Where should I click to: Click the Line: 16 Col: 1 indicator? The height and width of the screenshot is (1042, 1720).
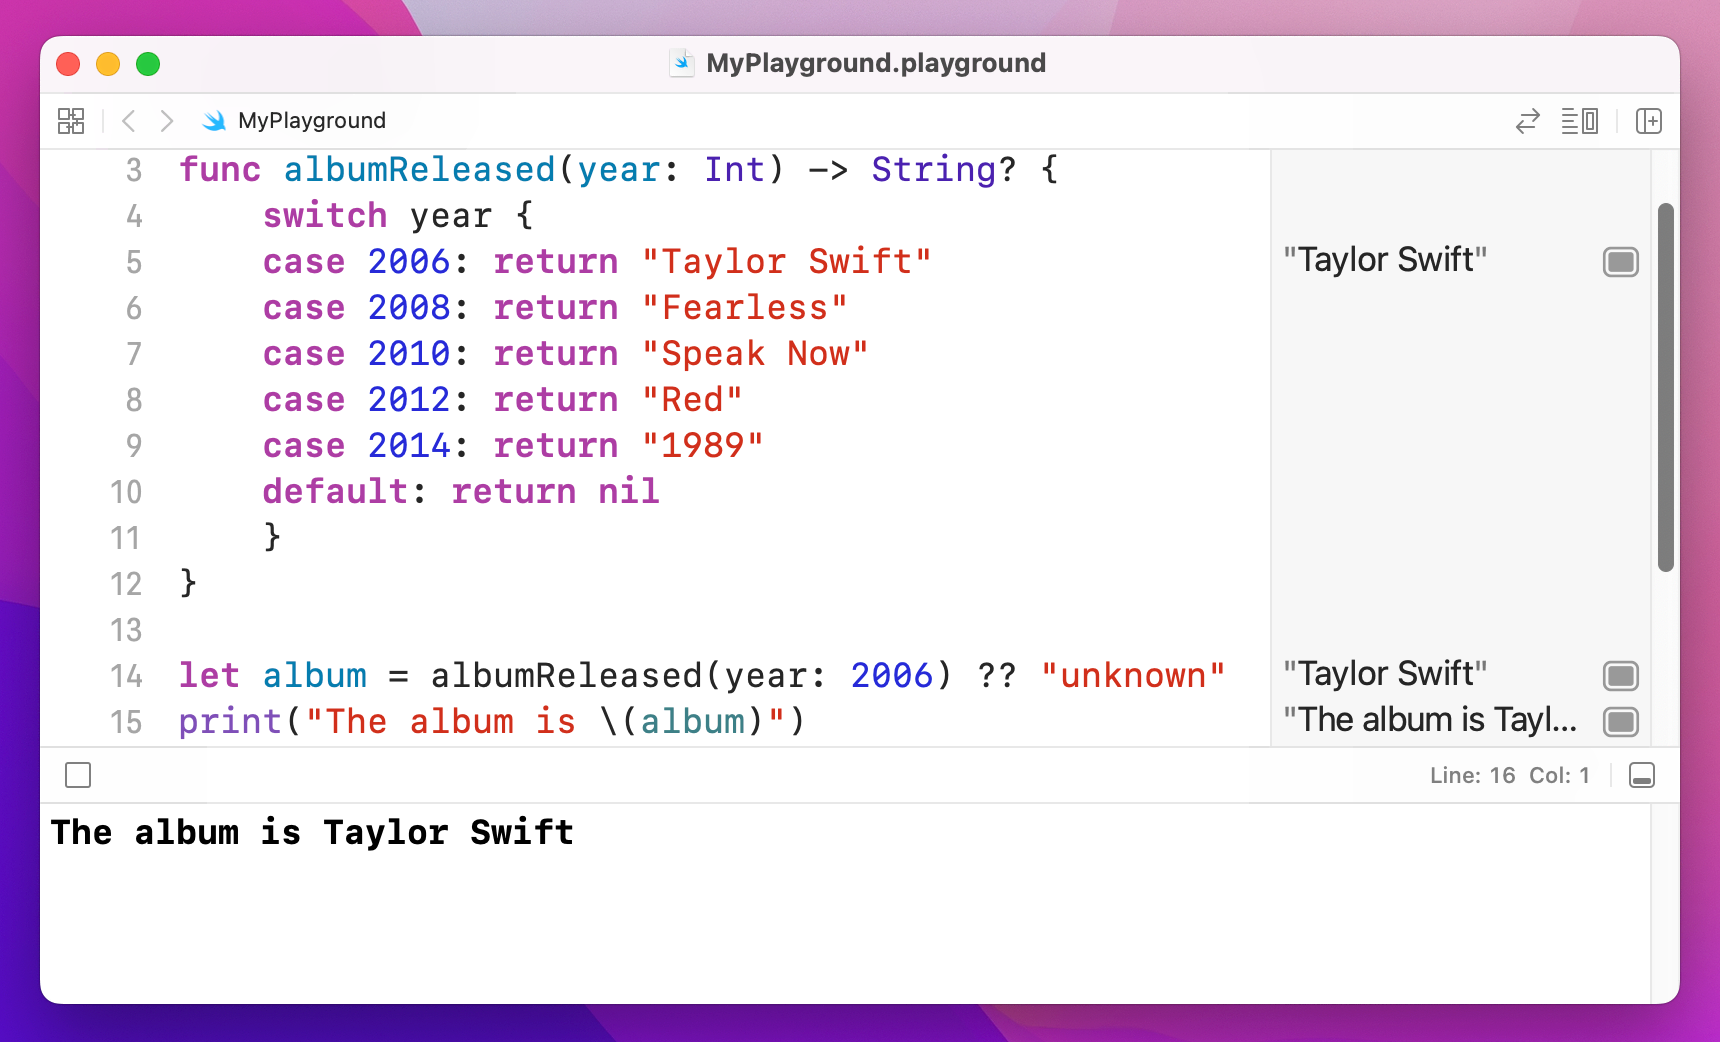pos(1510,775)
